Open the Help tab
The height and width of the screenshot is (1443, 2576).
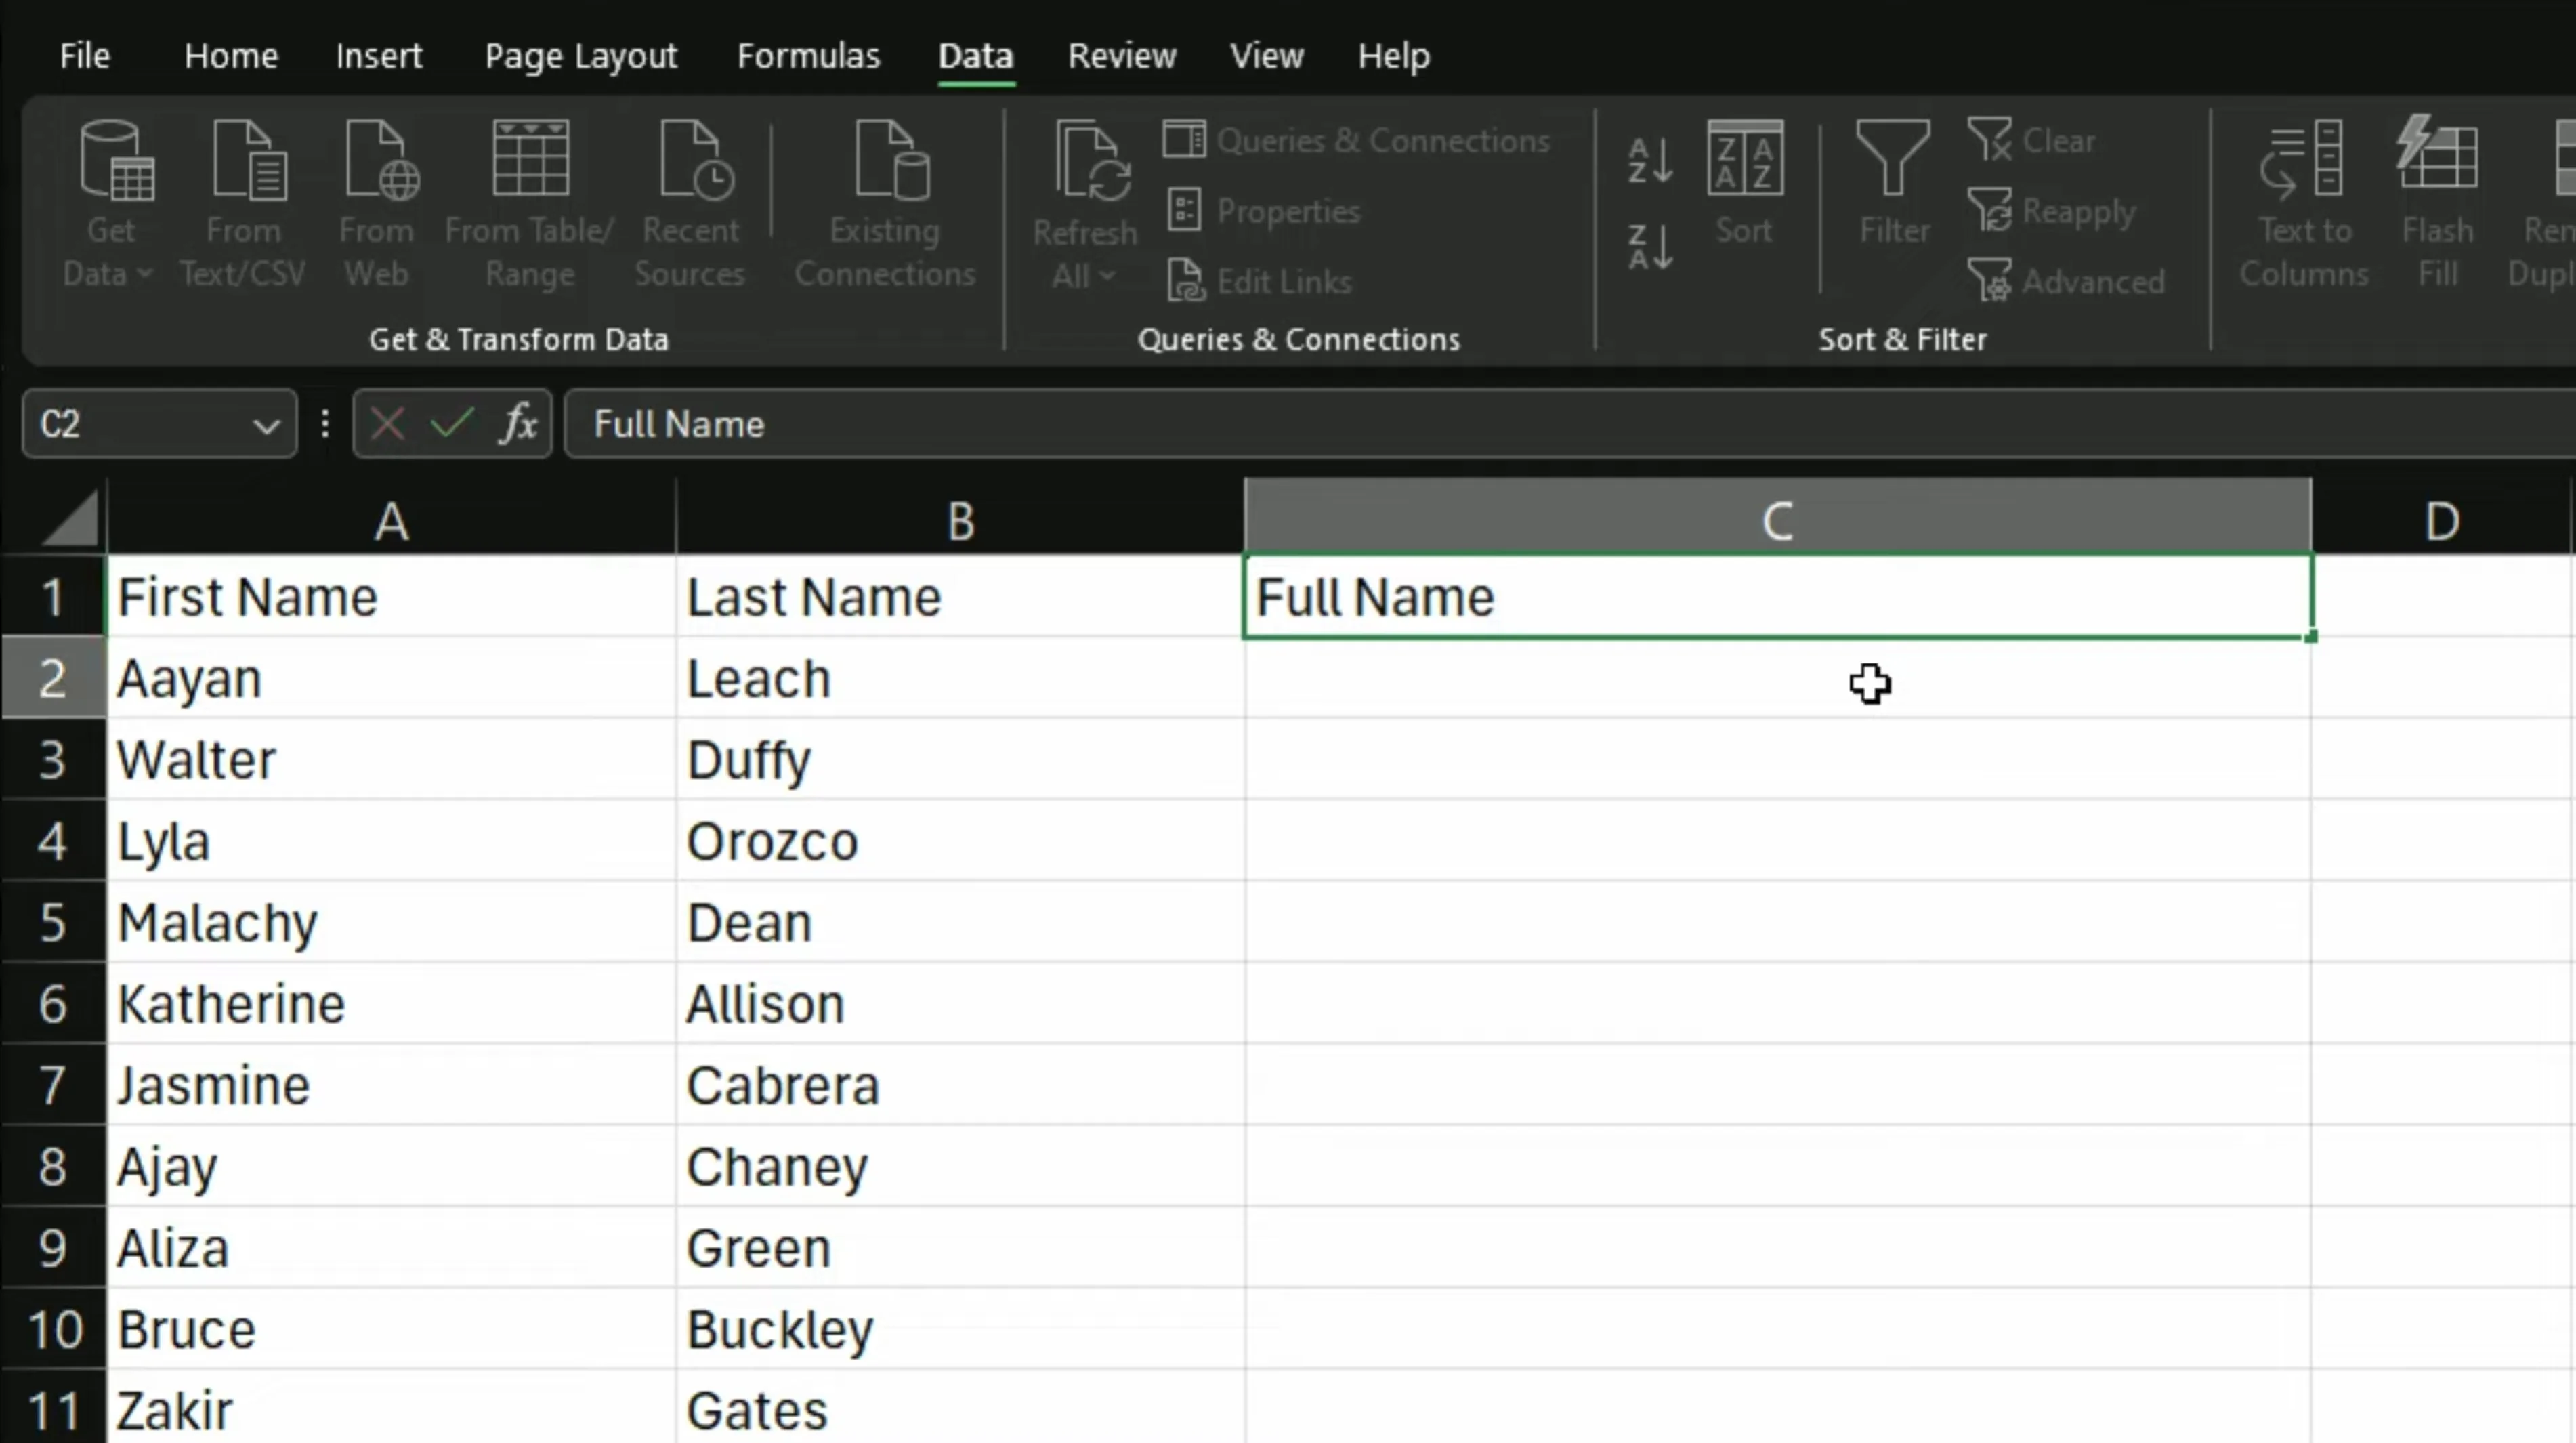[x=1394, y=56]
